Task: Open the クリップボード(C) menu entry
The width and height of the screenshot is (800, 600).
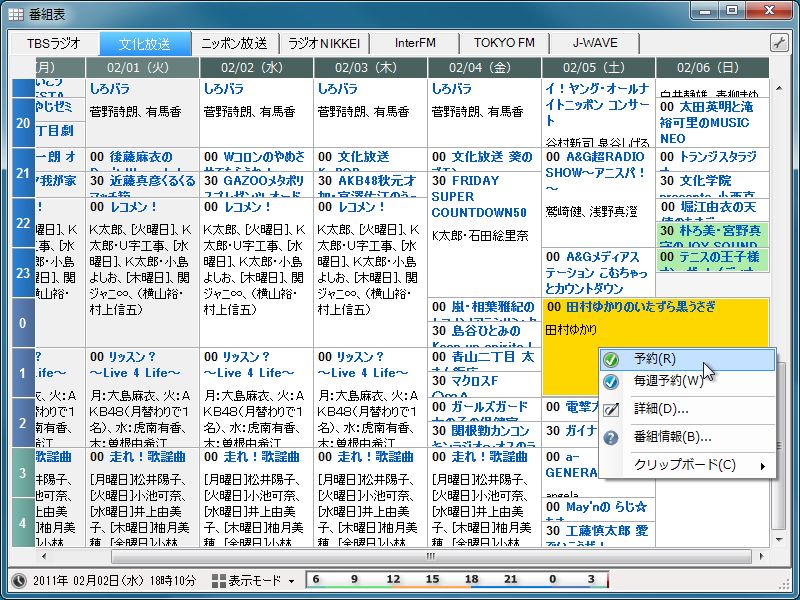Action: 688,465
